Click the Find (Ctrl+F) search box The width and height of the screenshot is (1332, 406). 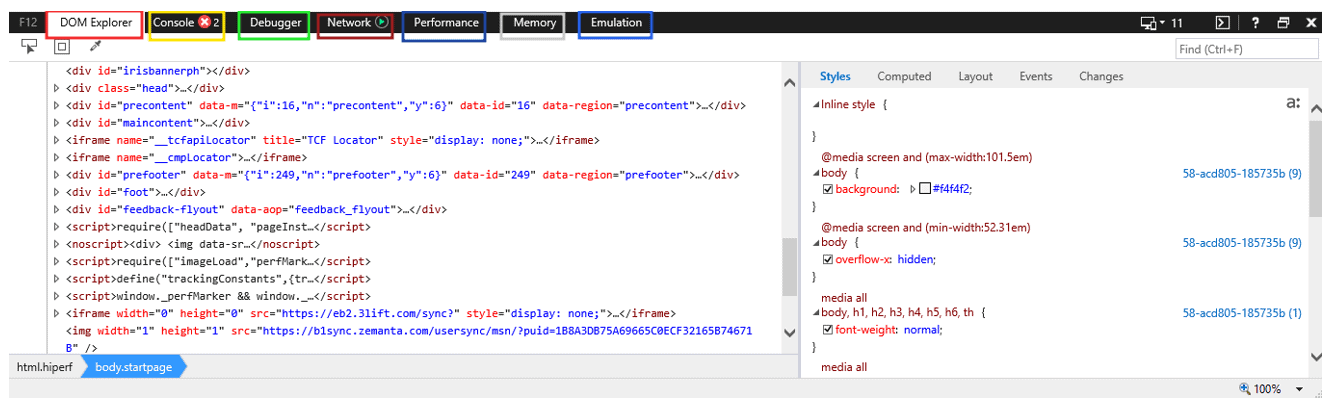tap(1246, 48)
